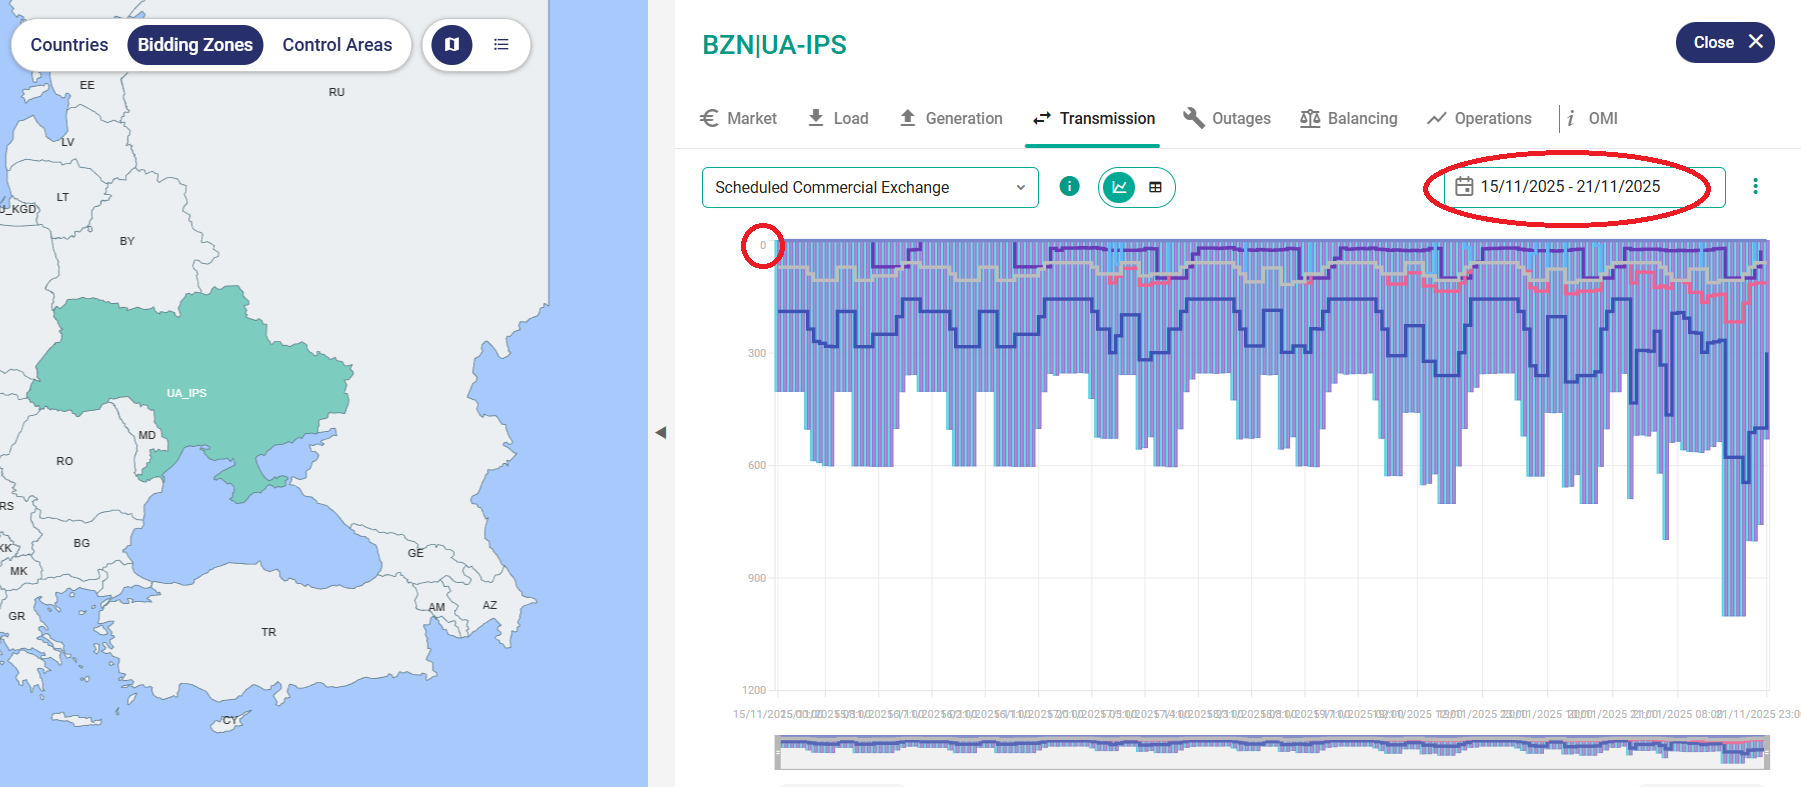The width and height of the screenshot is (1801, 787).
Task: Switch to table view mode
Action: point(1155,187)
